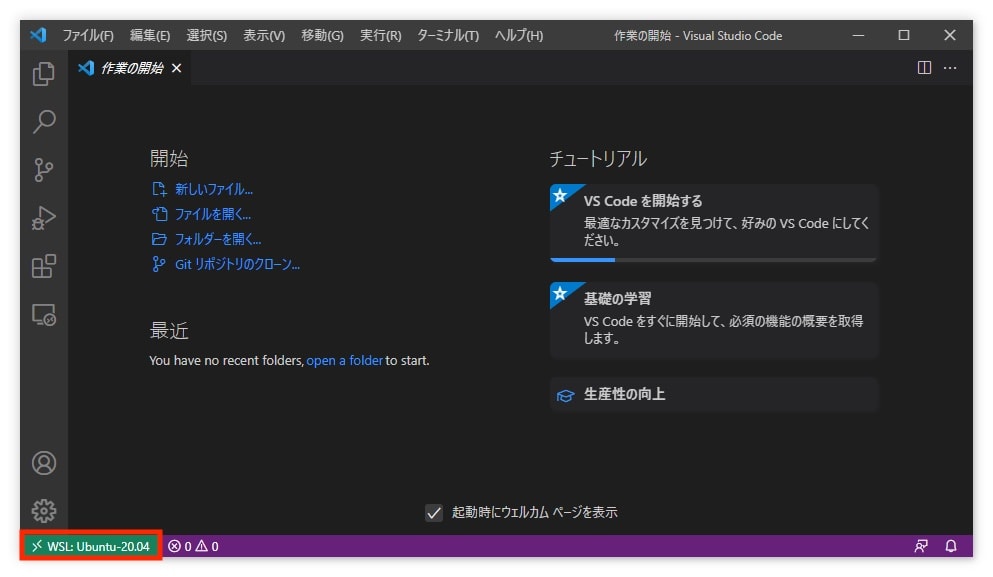Minimize the Visual Studio Code window
The width and height of the screenshot is (993, 577).
click(x=858, y=35)
